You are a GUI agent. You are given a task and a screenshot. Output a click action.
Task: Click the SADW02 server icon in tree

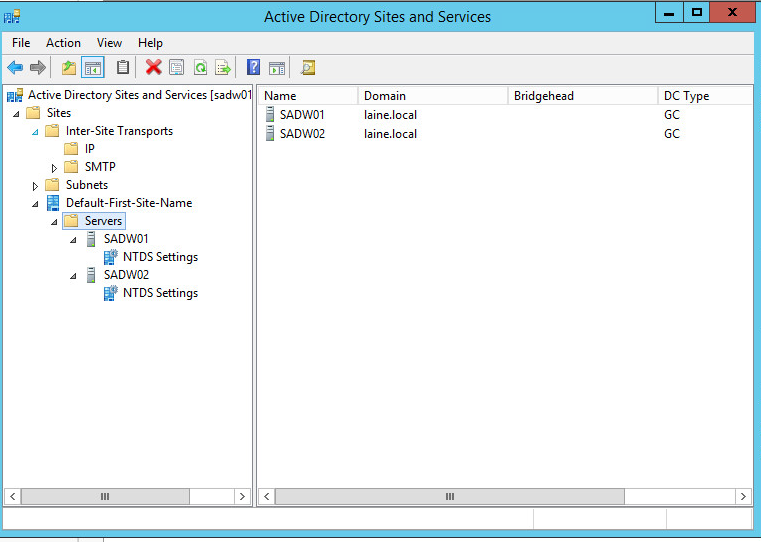91,275
